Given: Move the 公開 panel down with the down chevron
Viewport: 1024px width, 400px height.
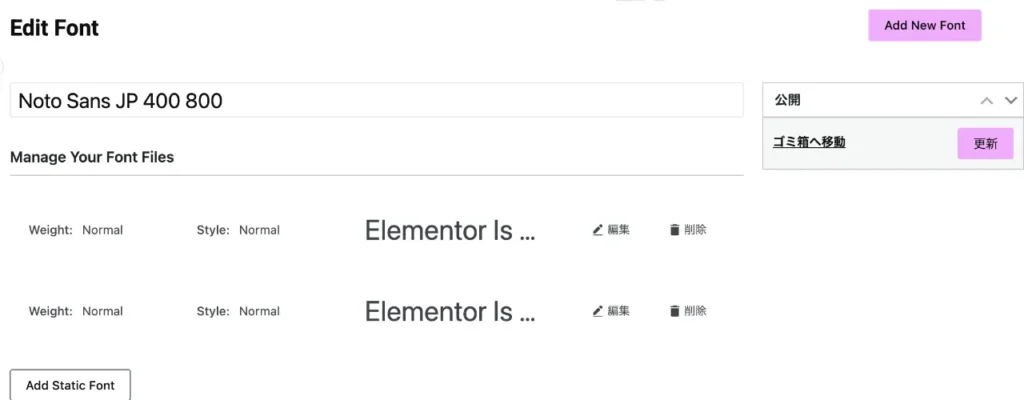Looking at the screenshot, I should pyautogui.click(x=1011, y=101).
